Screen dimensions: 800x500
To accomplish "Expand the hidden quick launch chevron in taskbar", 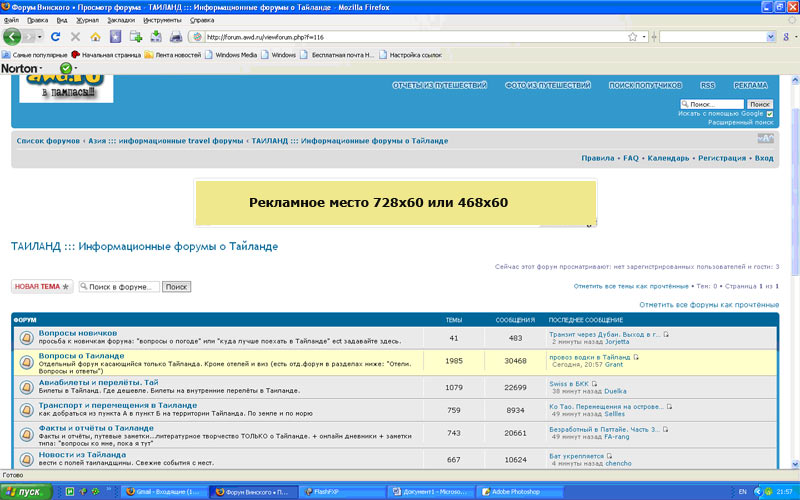I will point(109,490).
